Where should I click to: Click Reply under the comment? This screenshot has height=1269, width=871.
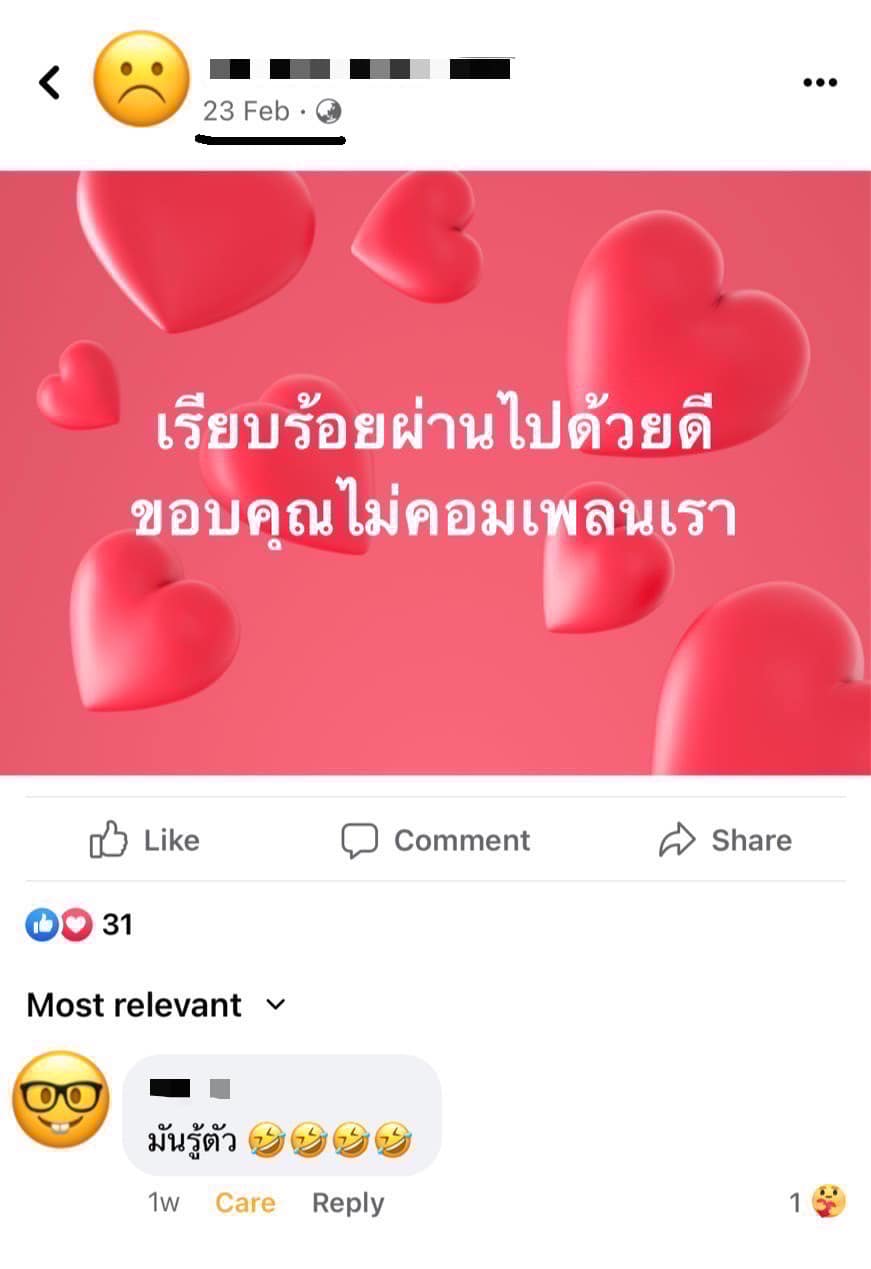[348, 1203]
